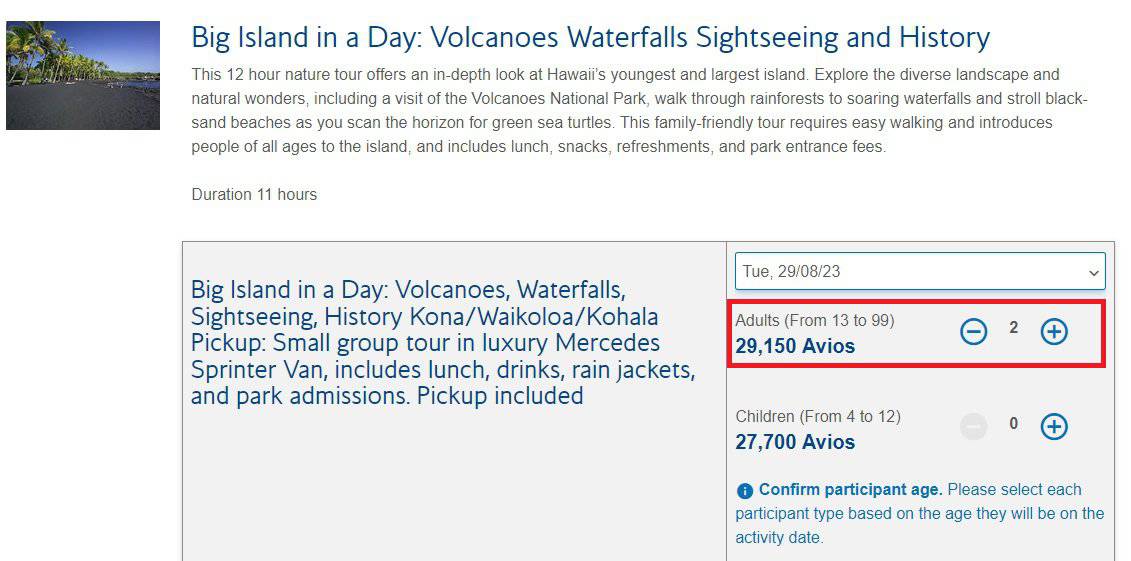The width and height of the screenshot is (1131, 561).
Task: Select the Adults (From 13 to 99) label
Action: (814, 320)
